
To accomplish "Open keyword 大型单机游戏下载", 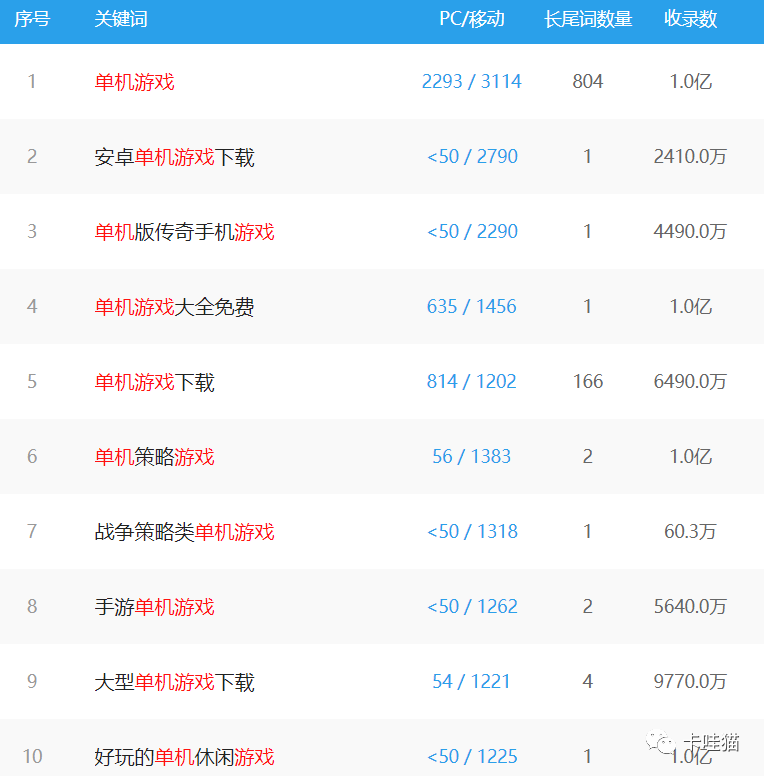I will [x=174, y=682].
